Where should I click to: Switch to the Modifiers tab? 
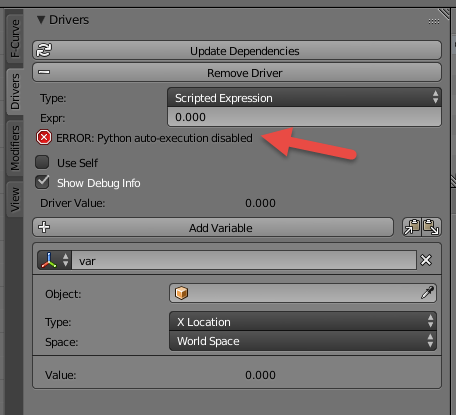click(15, 148)
